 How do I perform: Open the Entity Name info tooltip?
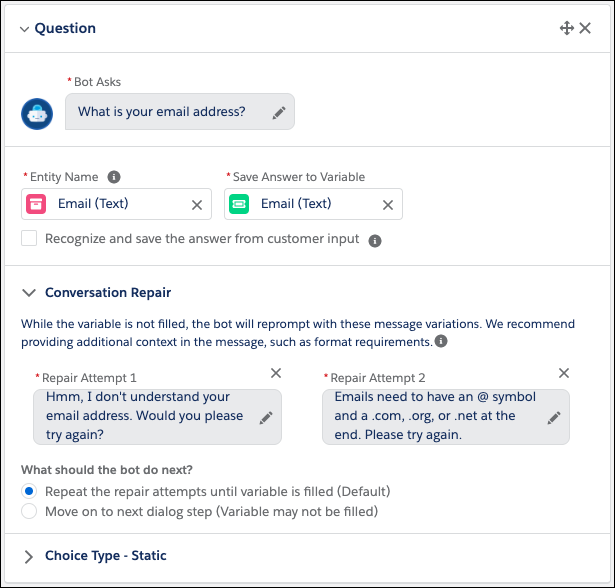[114, 177]
